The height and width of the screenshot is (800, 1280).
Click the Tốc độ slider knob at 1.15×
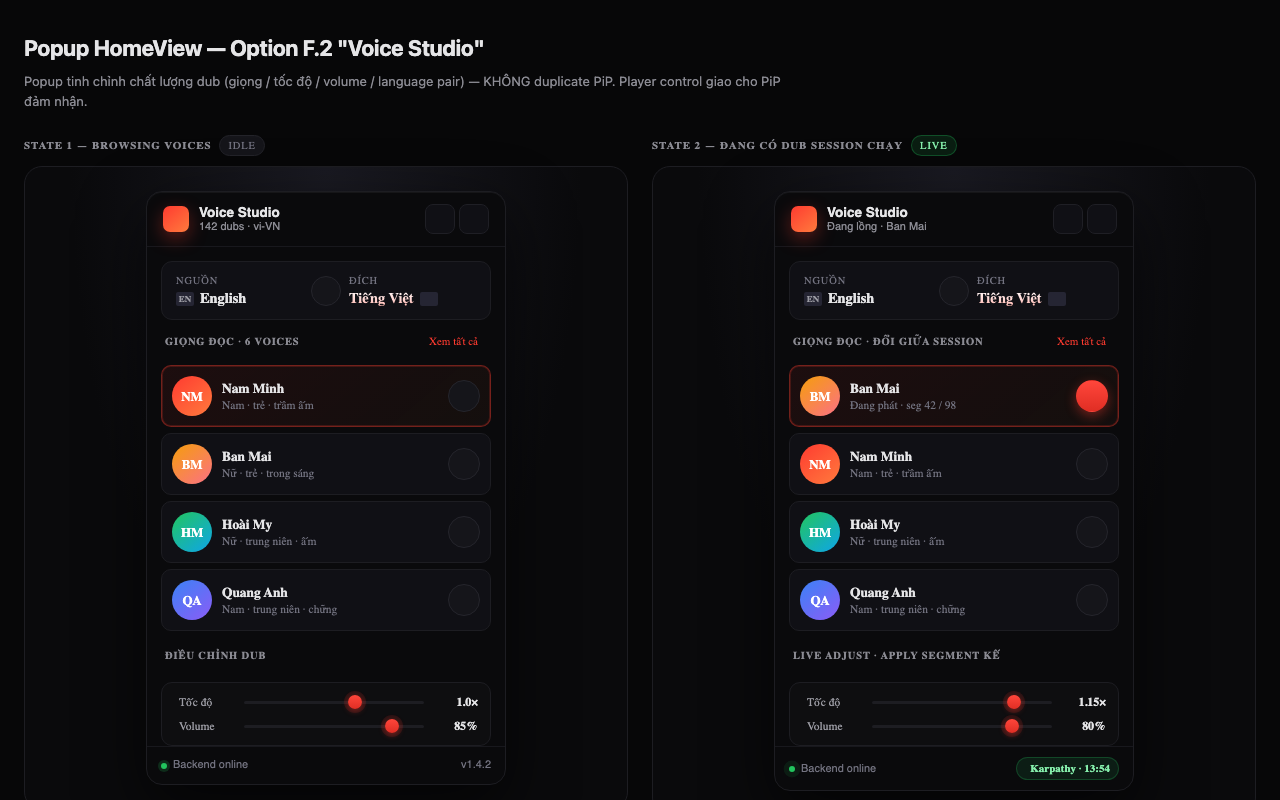point(1014,702)
